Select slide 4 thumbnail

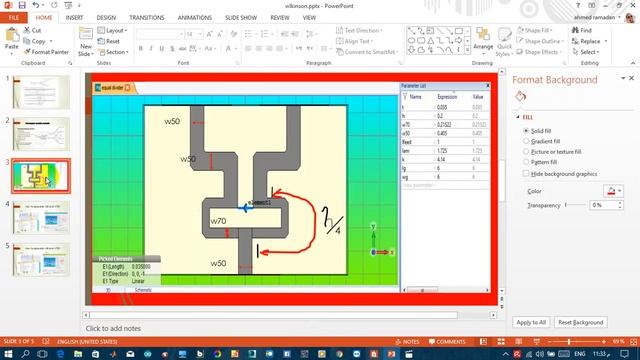coord(41,218)
